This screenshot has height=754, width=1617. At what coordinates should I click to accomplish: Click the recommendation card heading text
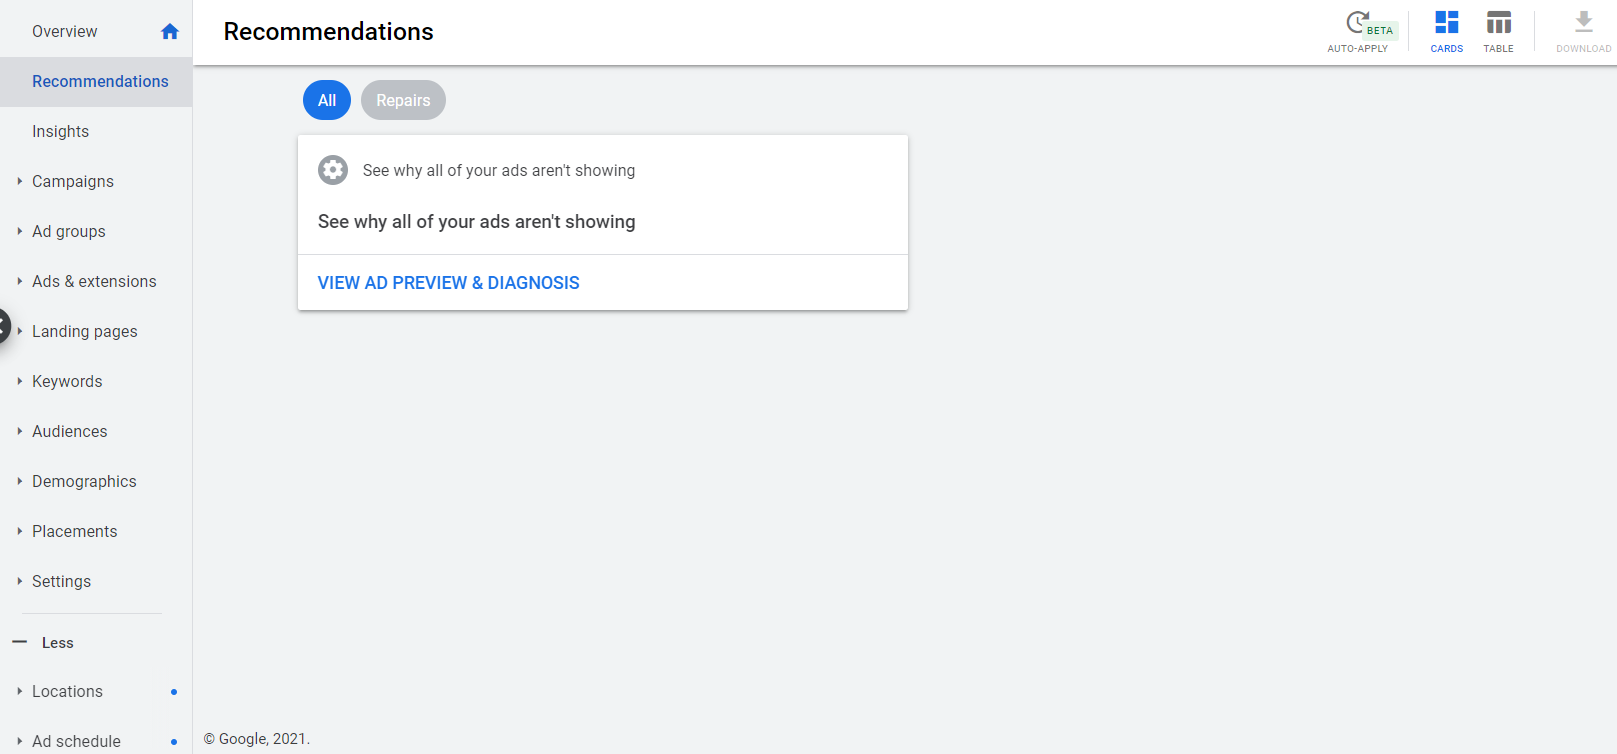[x=476, y=222]
